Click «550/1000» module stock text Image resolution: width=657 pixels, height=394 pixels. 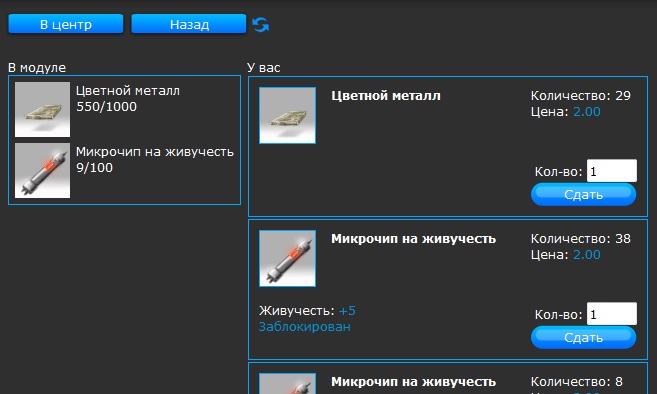106,106
